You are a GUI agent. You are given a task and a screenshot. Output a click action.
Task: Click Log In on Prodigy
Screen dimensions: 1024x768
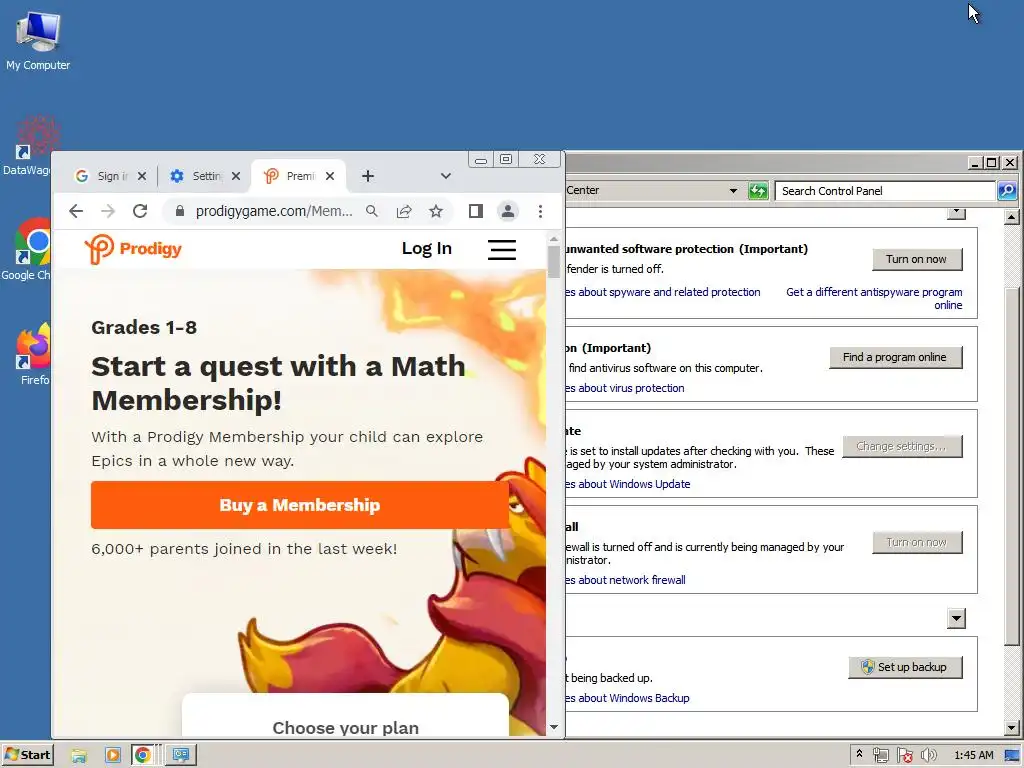pos(426,248)
